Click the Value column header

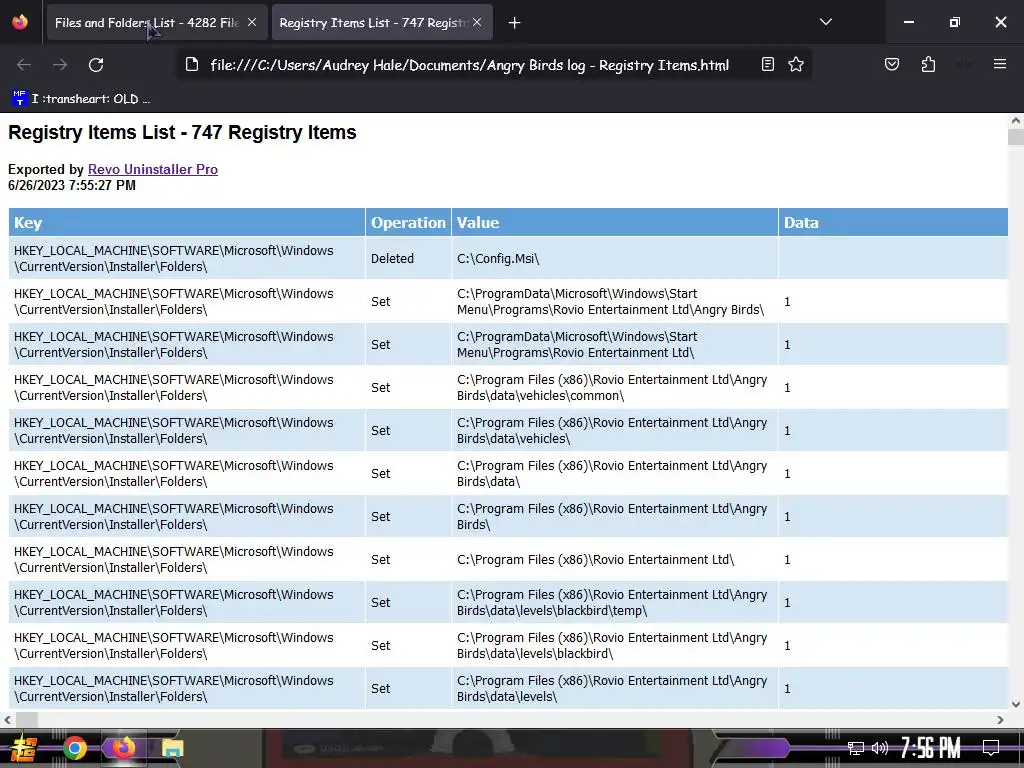tap(615, 222)
